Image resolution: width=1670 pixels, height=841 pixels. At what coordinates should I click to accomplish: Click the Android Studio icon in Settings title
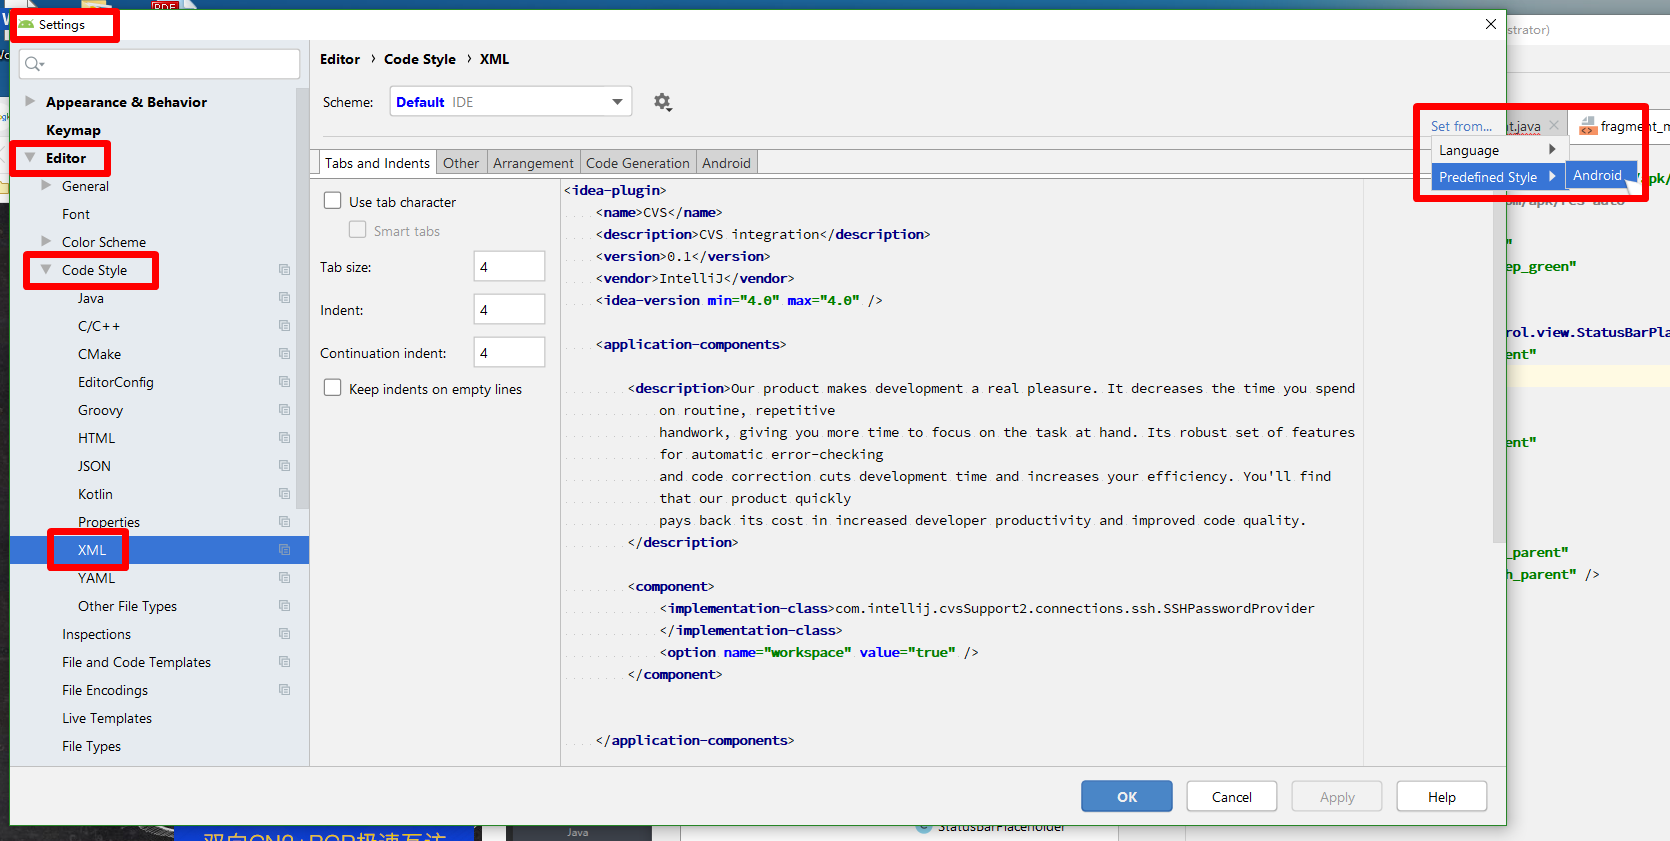pos(26,24)
